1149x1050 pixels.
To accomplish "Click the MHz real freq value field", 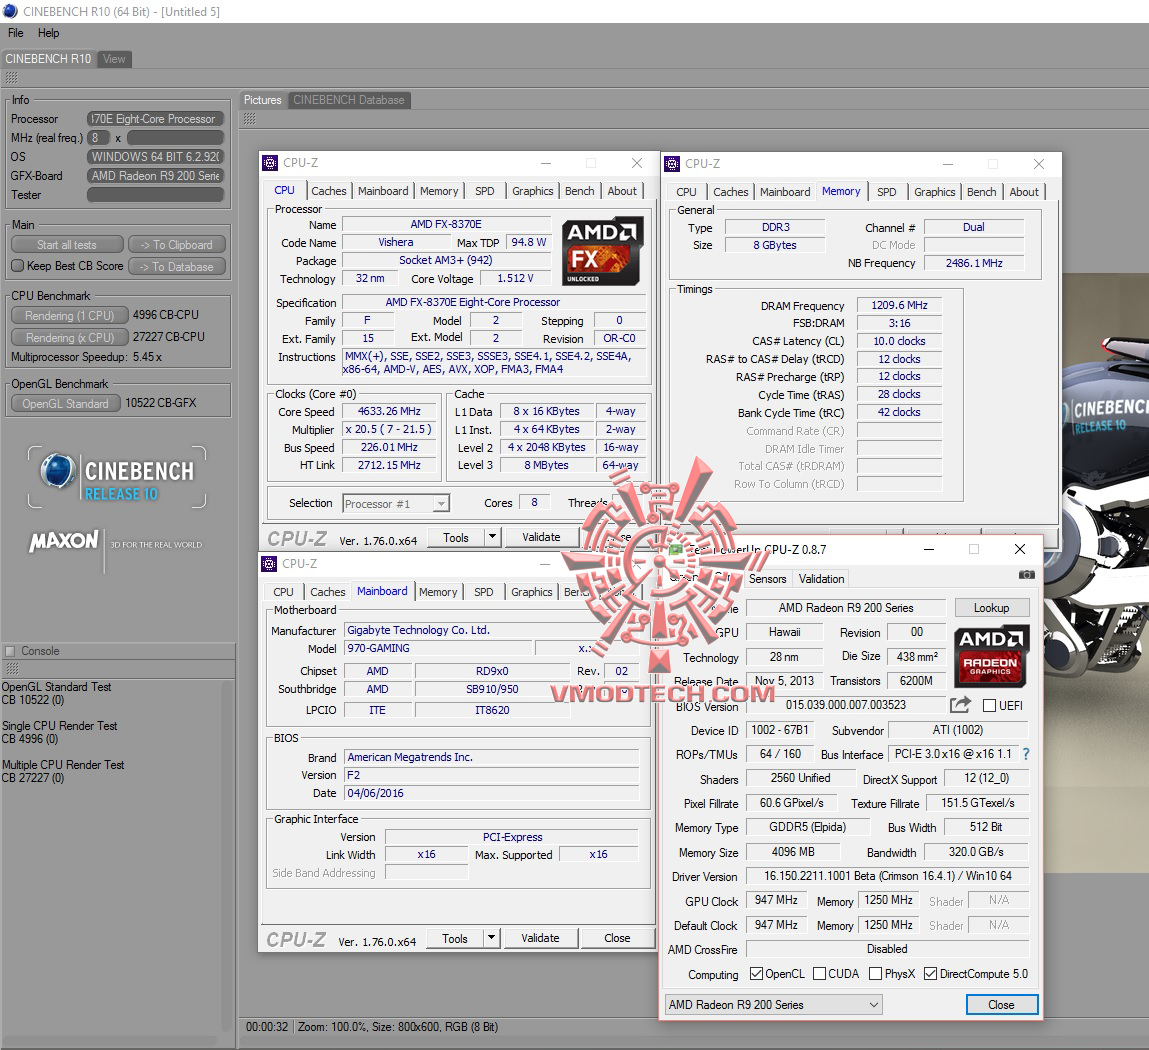I will coord(175,138).
